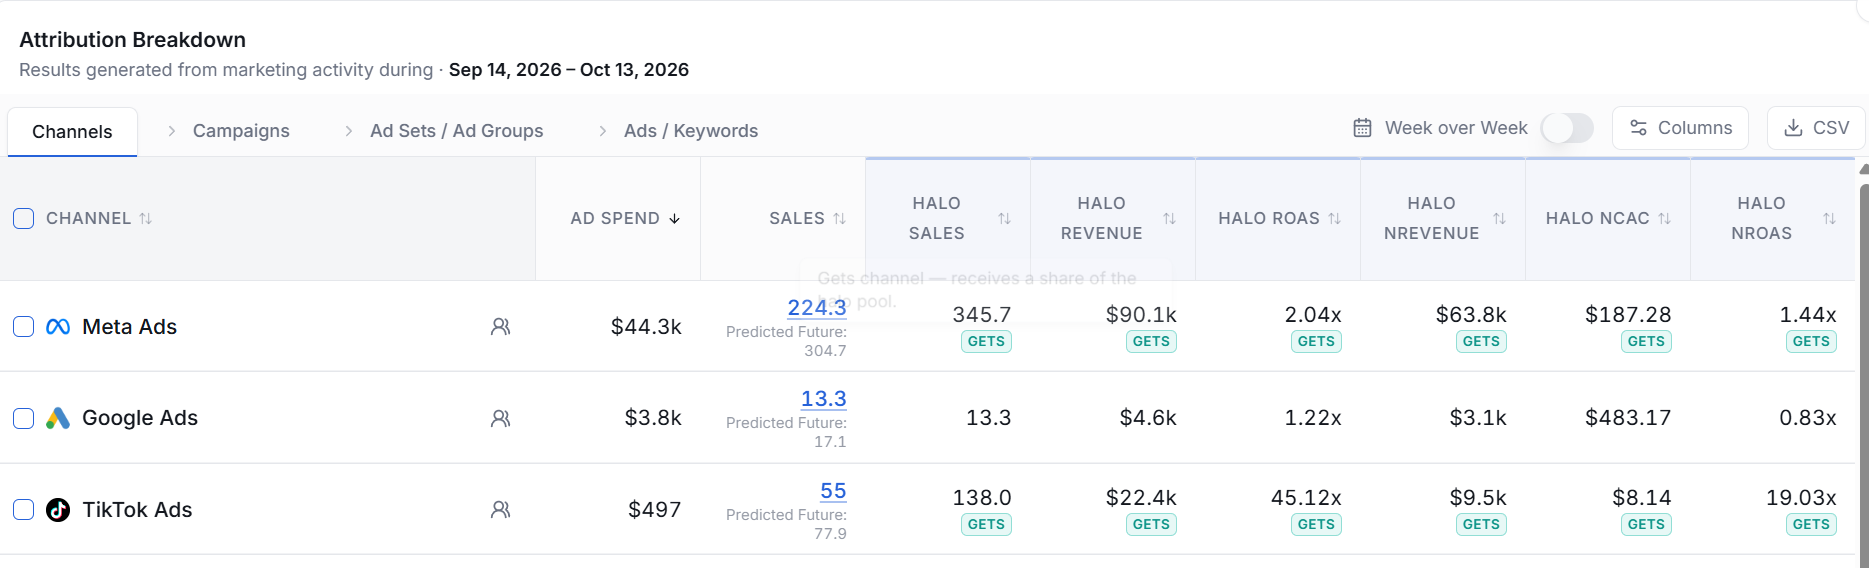The image size is (1869, 568).
Task: Open audience icon in TikTok Ads row
Action: 501,510
